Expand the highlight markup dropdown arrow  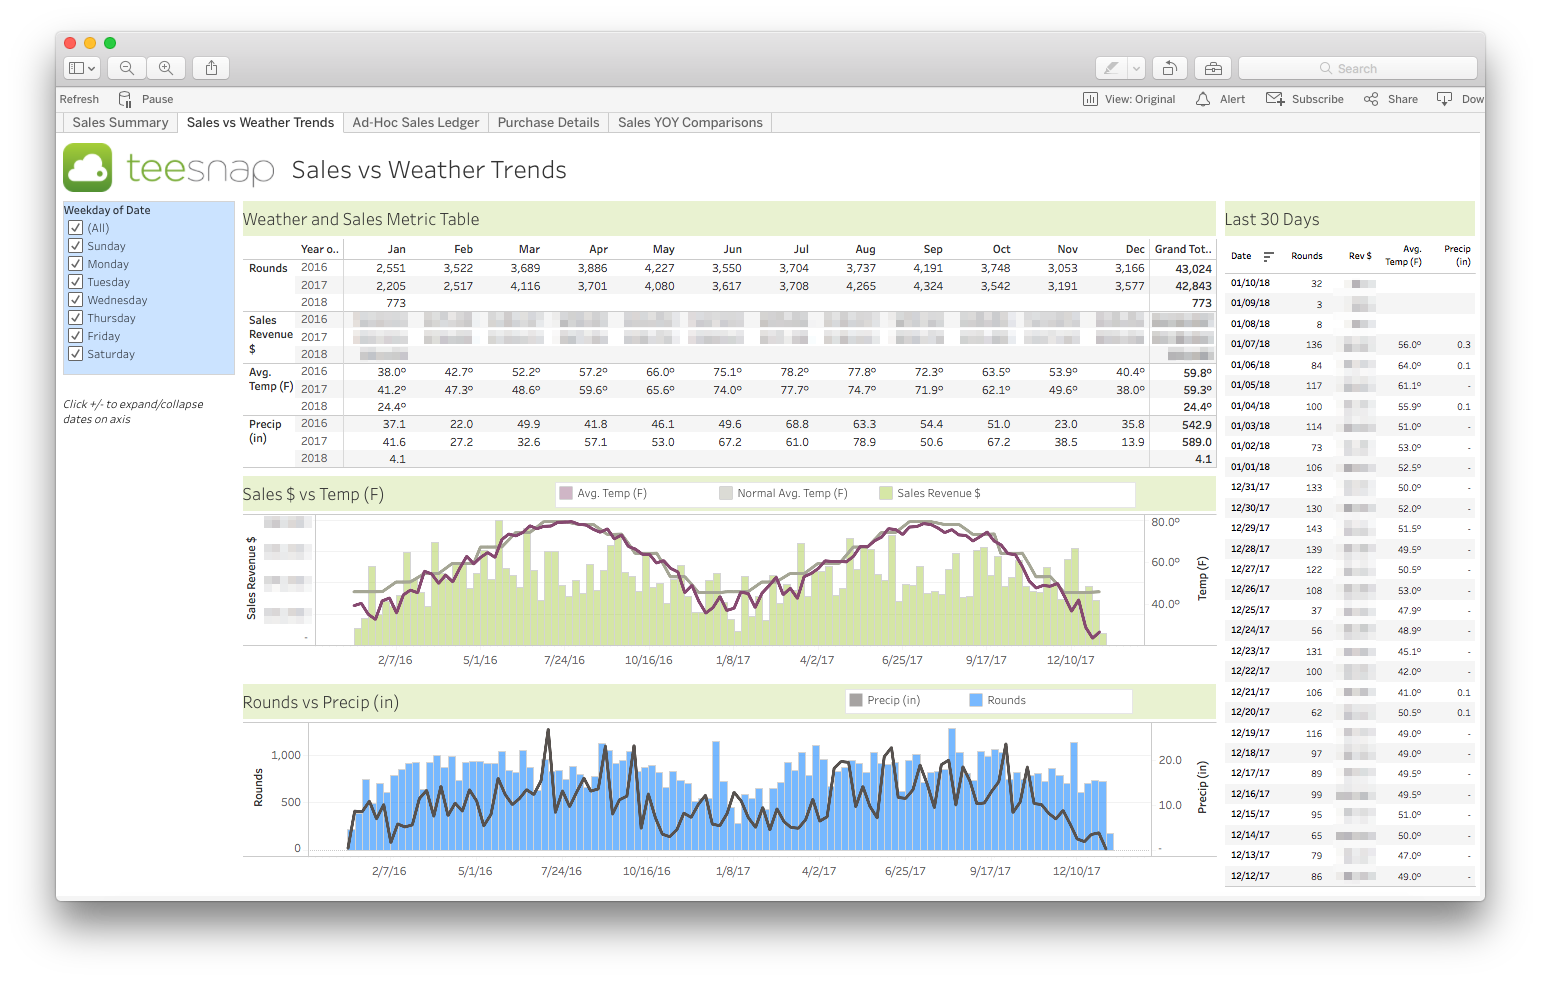pyautogui.click(x=1136, y=68)
